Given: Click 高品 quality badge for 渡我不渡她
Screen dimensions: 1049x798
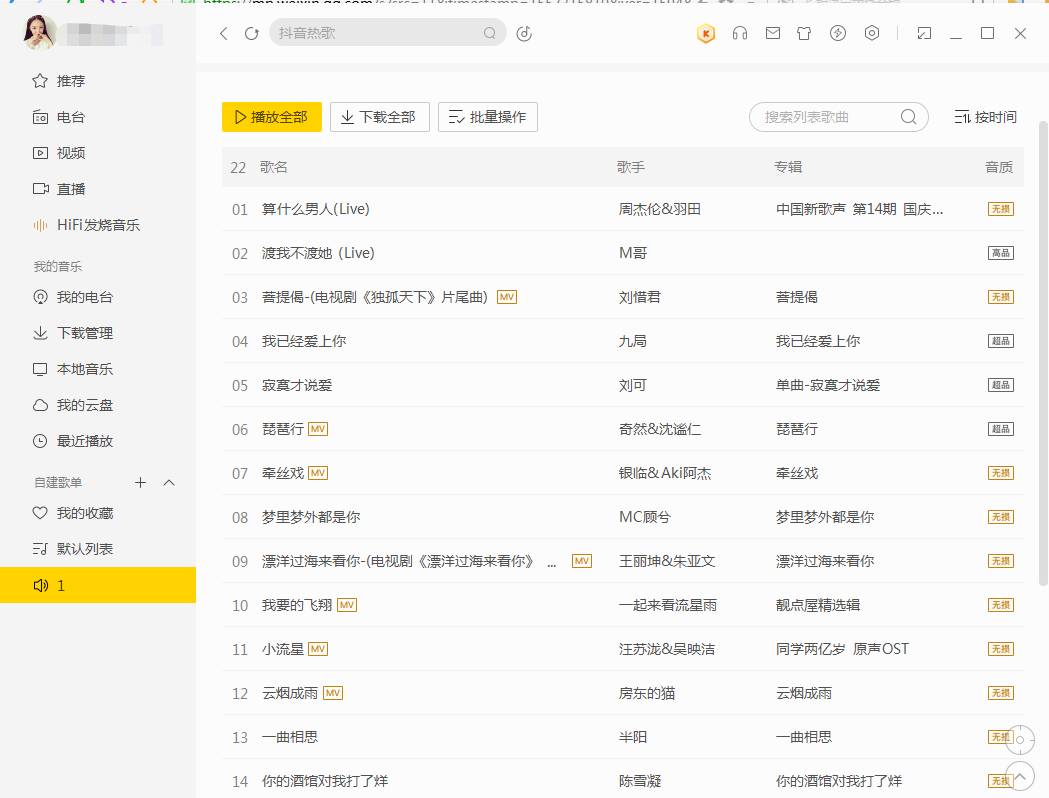Looking at the screenshot, I should tap(1001, 253).
